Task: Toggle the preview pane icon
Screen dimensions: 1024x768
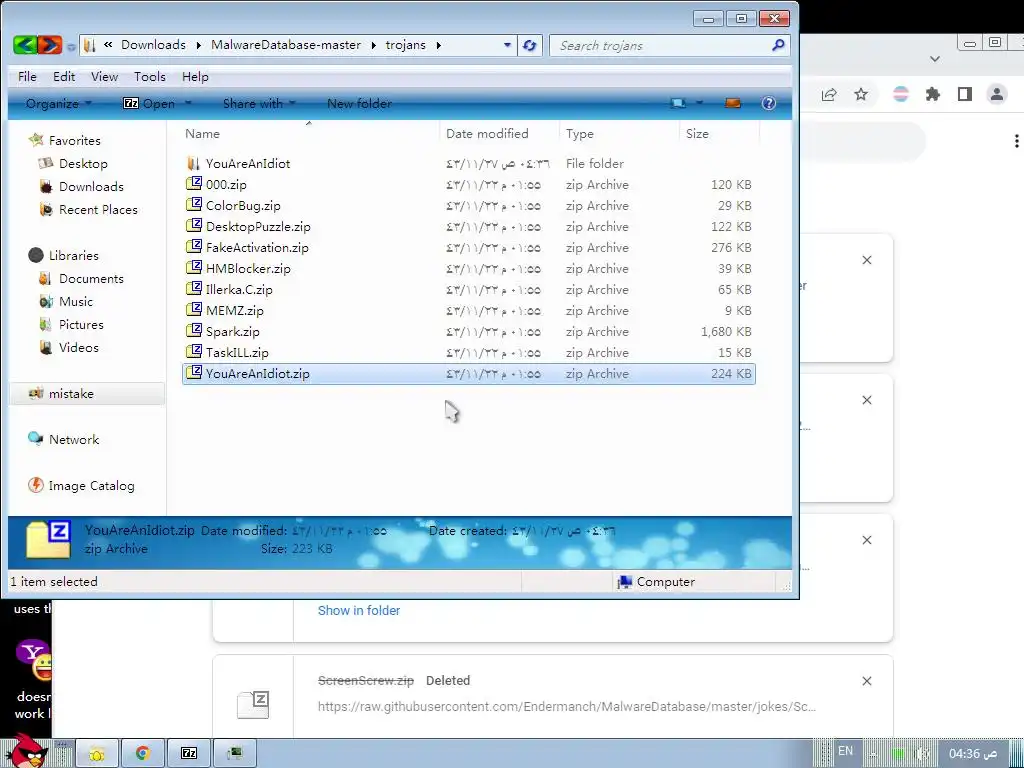Action: click(x=733, y=103)
